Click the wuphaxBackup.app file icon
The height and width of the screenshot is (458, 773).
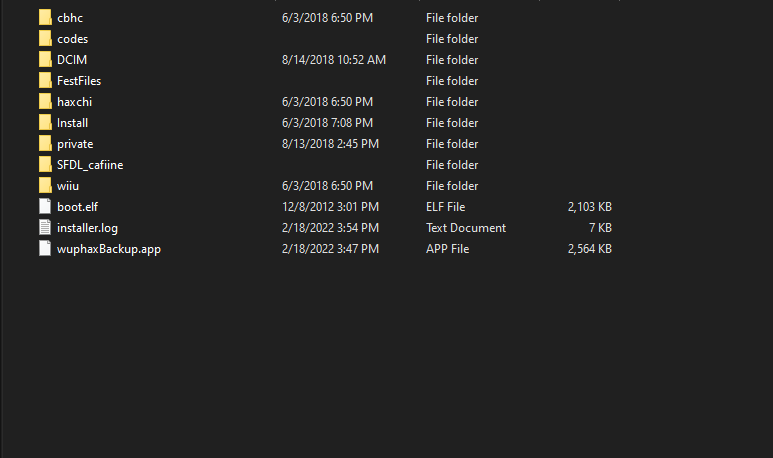click(45, 248)
